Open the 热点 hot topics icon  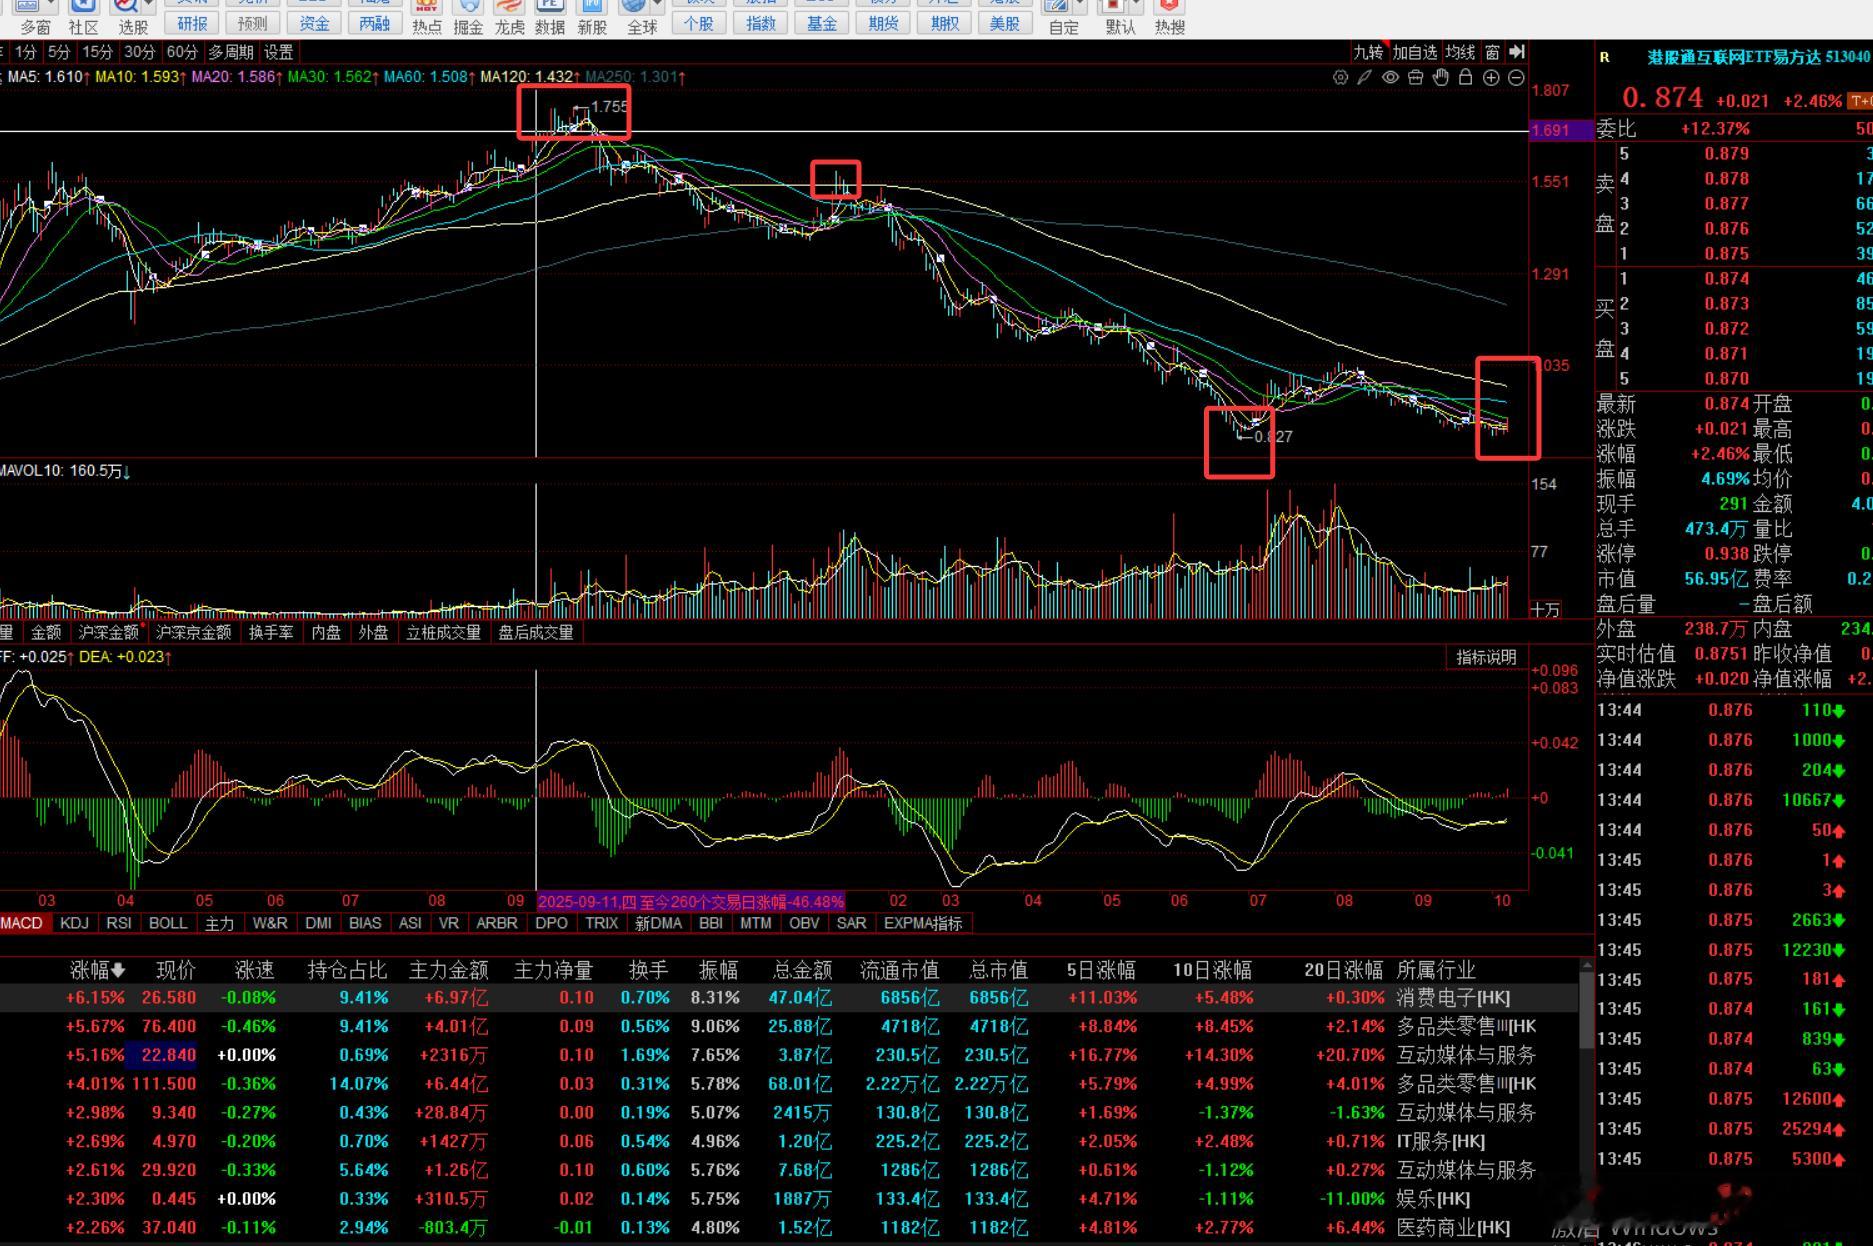point(427,17)
